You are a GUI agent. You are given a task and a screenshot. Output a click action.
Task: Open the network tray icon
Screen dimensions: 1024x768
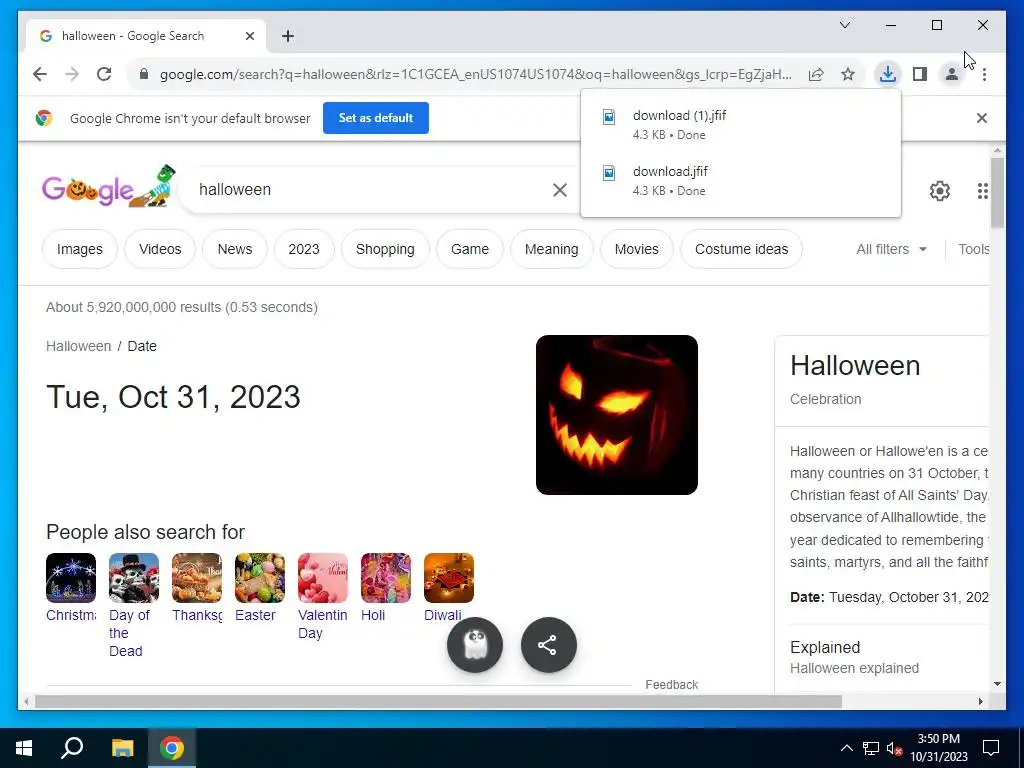pyautogui.click(x=871, y=748)
